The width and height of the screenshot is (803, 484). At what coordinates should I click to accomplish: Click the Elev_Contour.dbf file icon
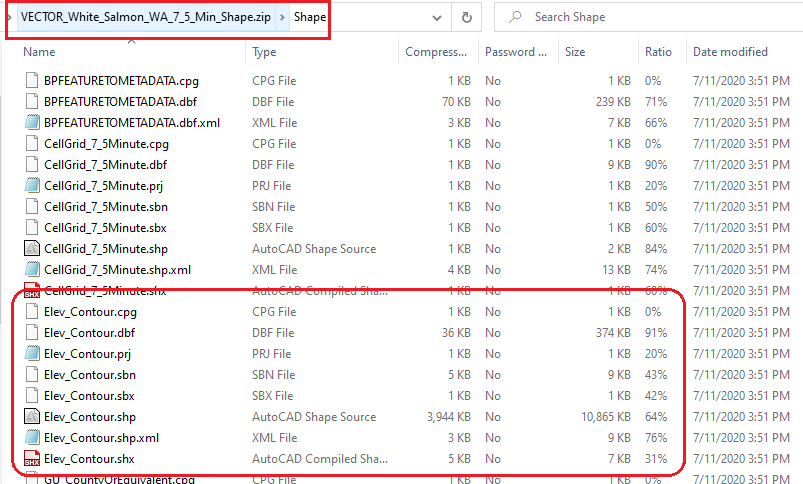32,332
